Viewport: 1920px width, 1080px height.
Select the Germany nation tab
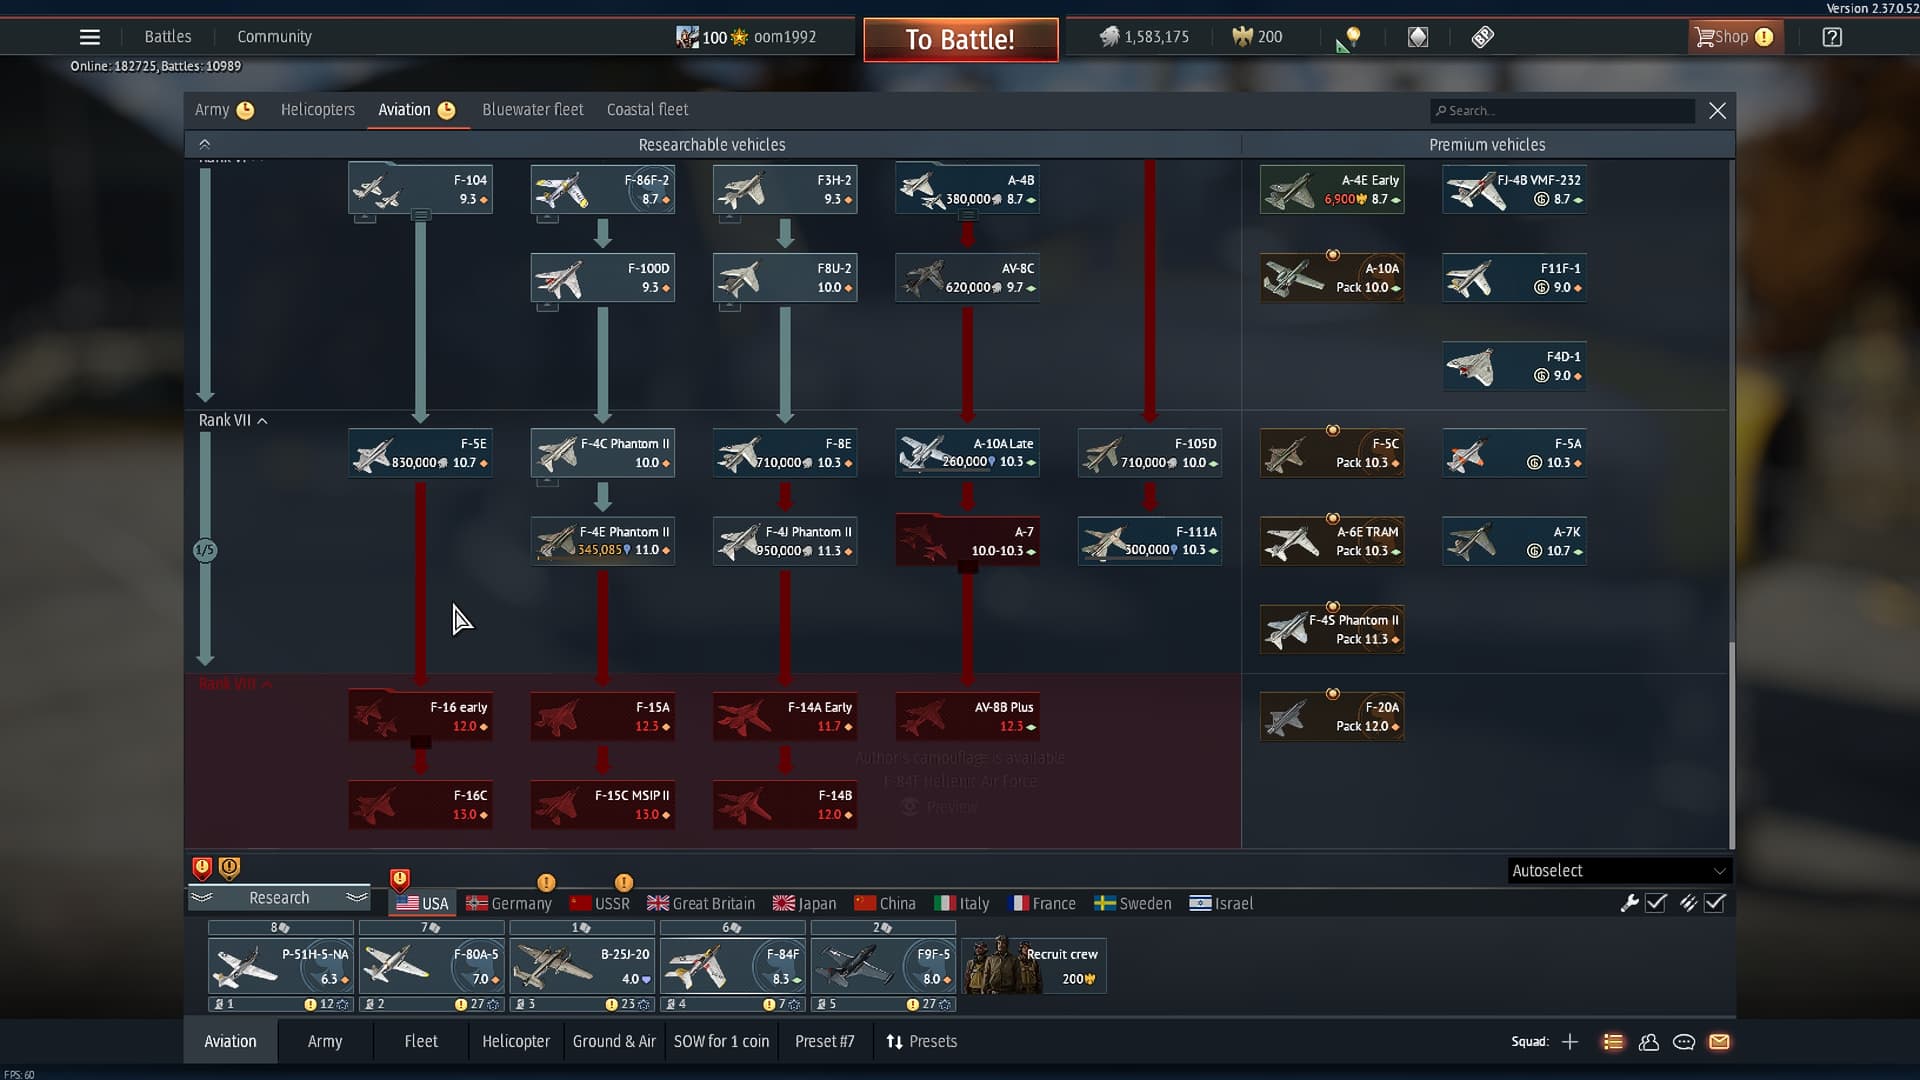[509, 903]
